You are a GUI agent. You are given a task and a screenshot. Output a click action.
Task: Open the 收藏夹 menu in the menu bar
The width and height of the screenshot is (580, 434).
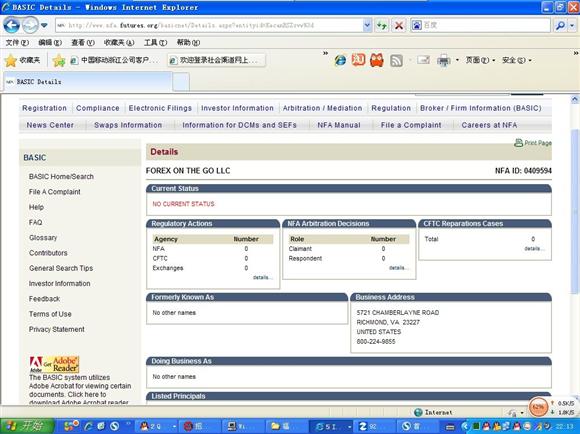[x=119, y=43]
